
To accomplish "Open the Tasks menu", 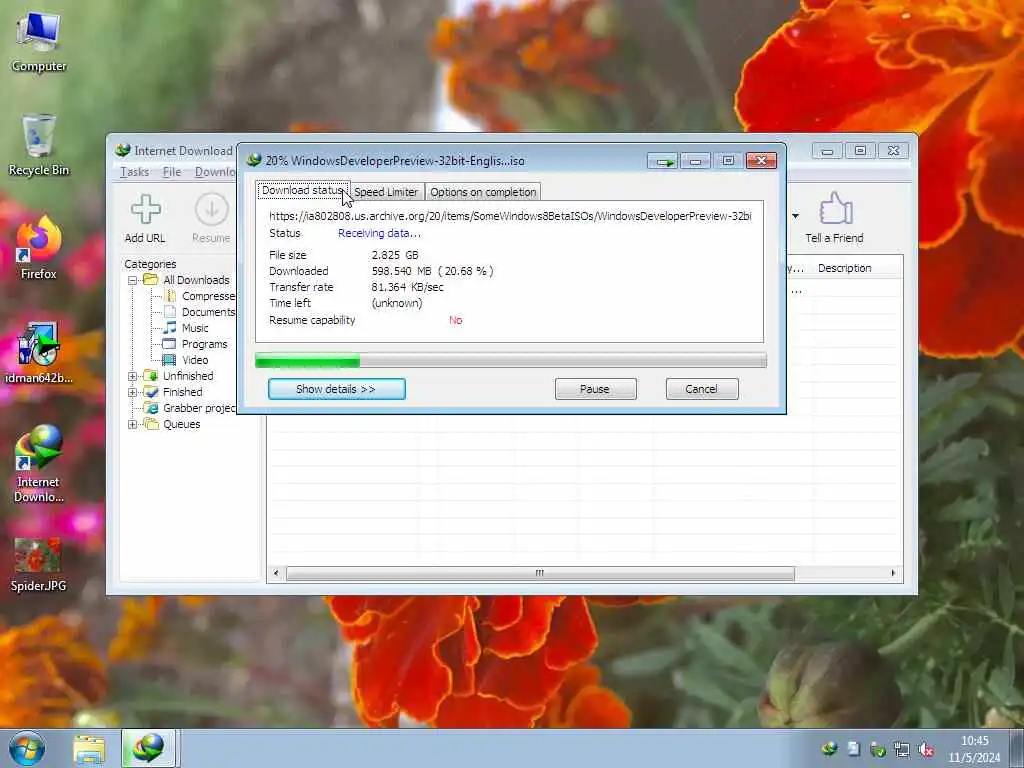I will point(135,172).
